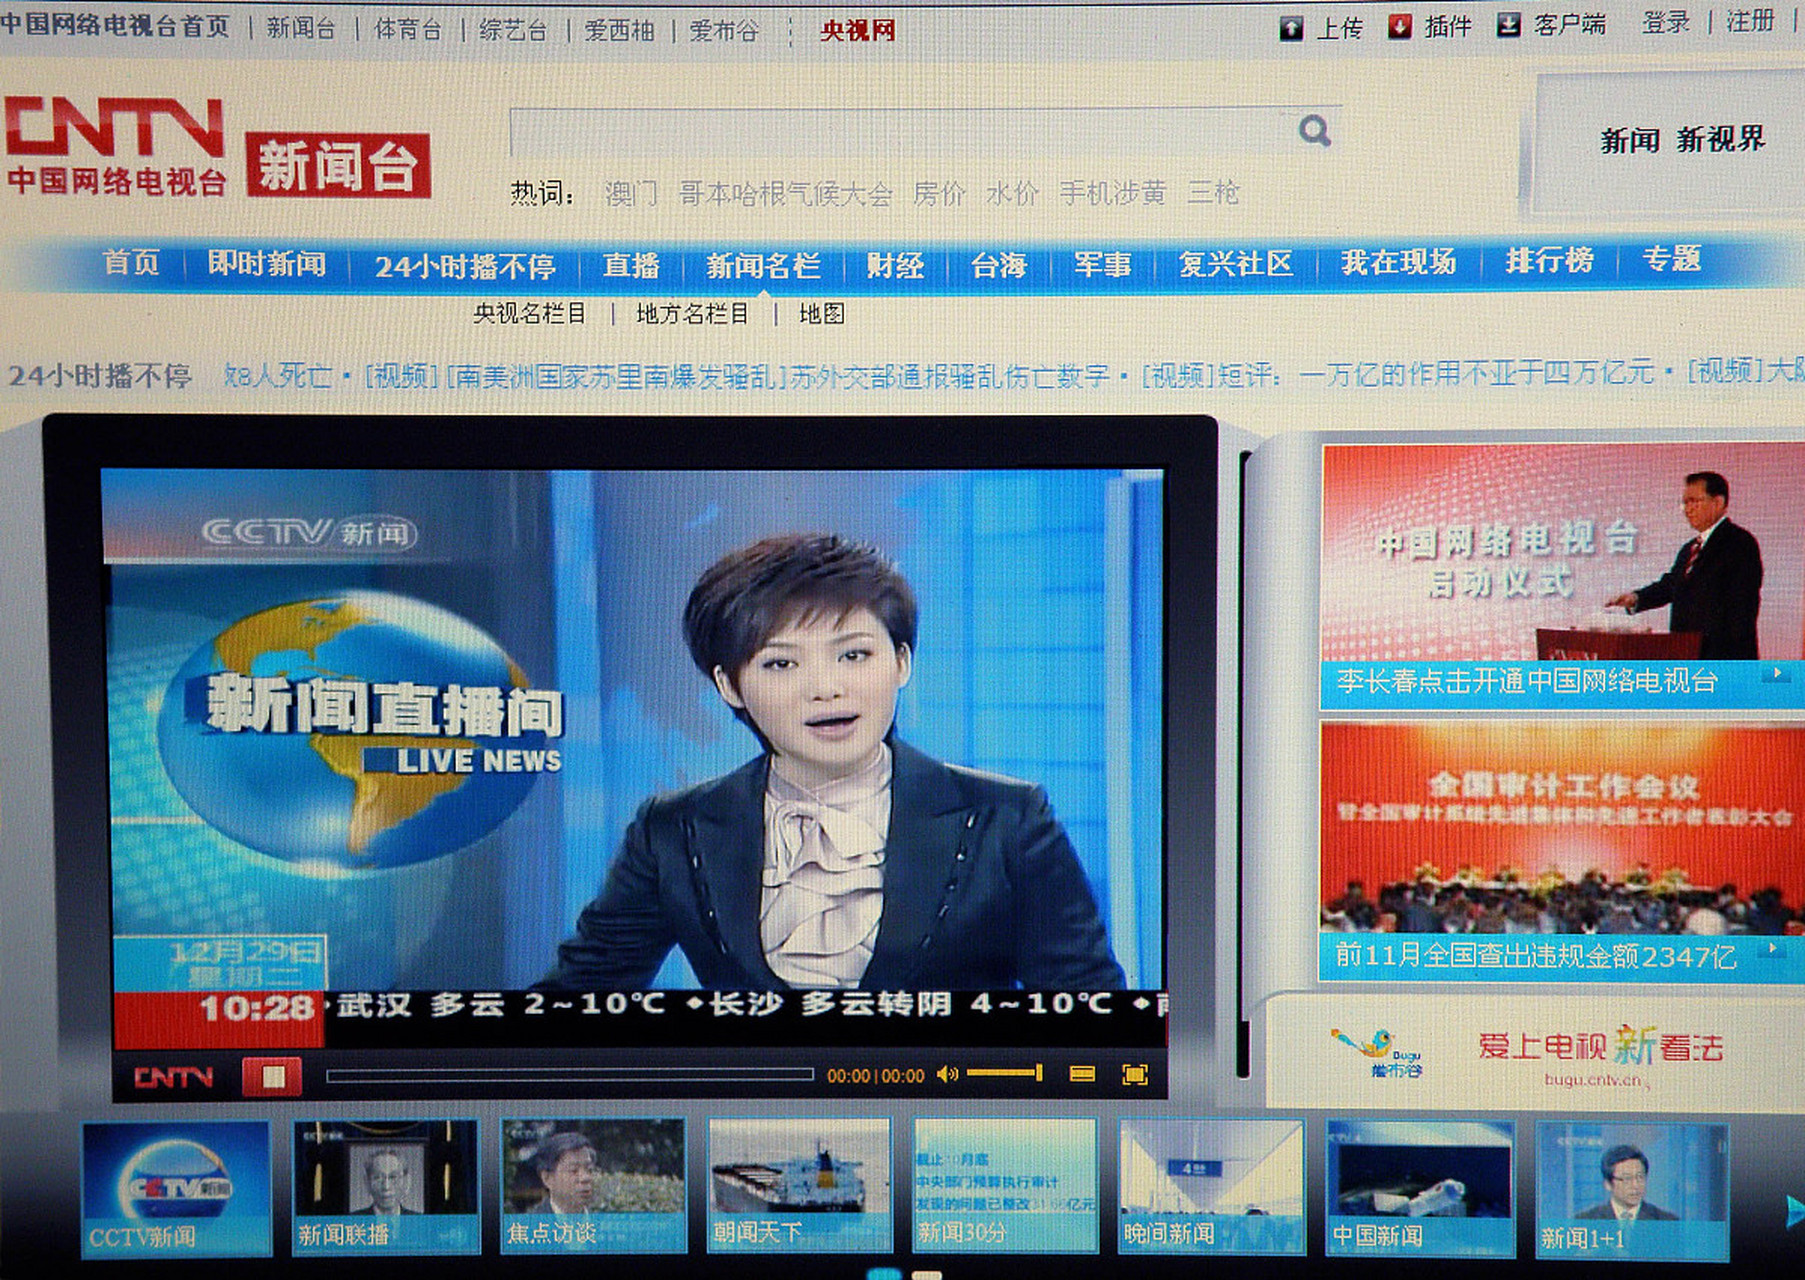Select the 新闻1+1 program thumbnail

tap(1632, 1190)
